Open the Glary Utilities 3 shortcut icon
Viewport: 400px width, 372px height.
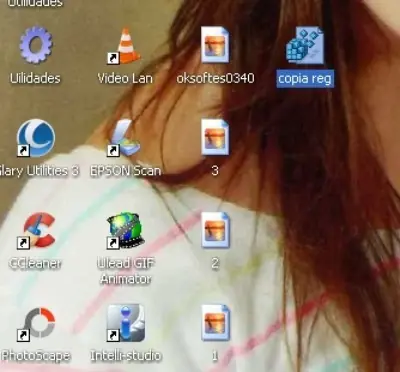coord(36,138)
